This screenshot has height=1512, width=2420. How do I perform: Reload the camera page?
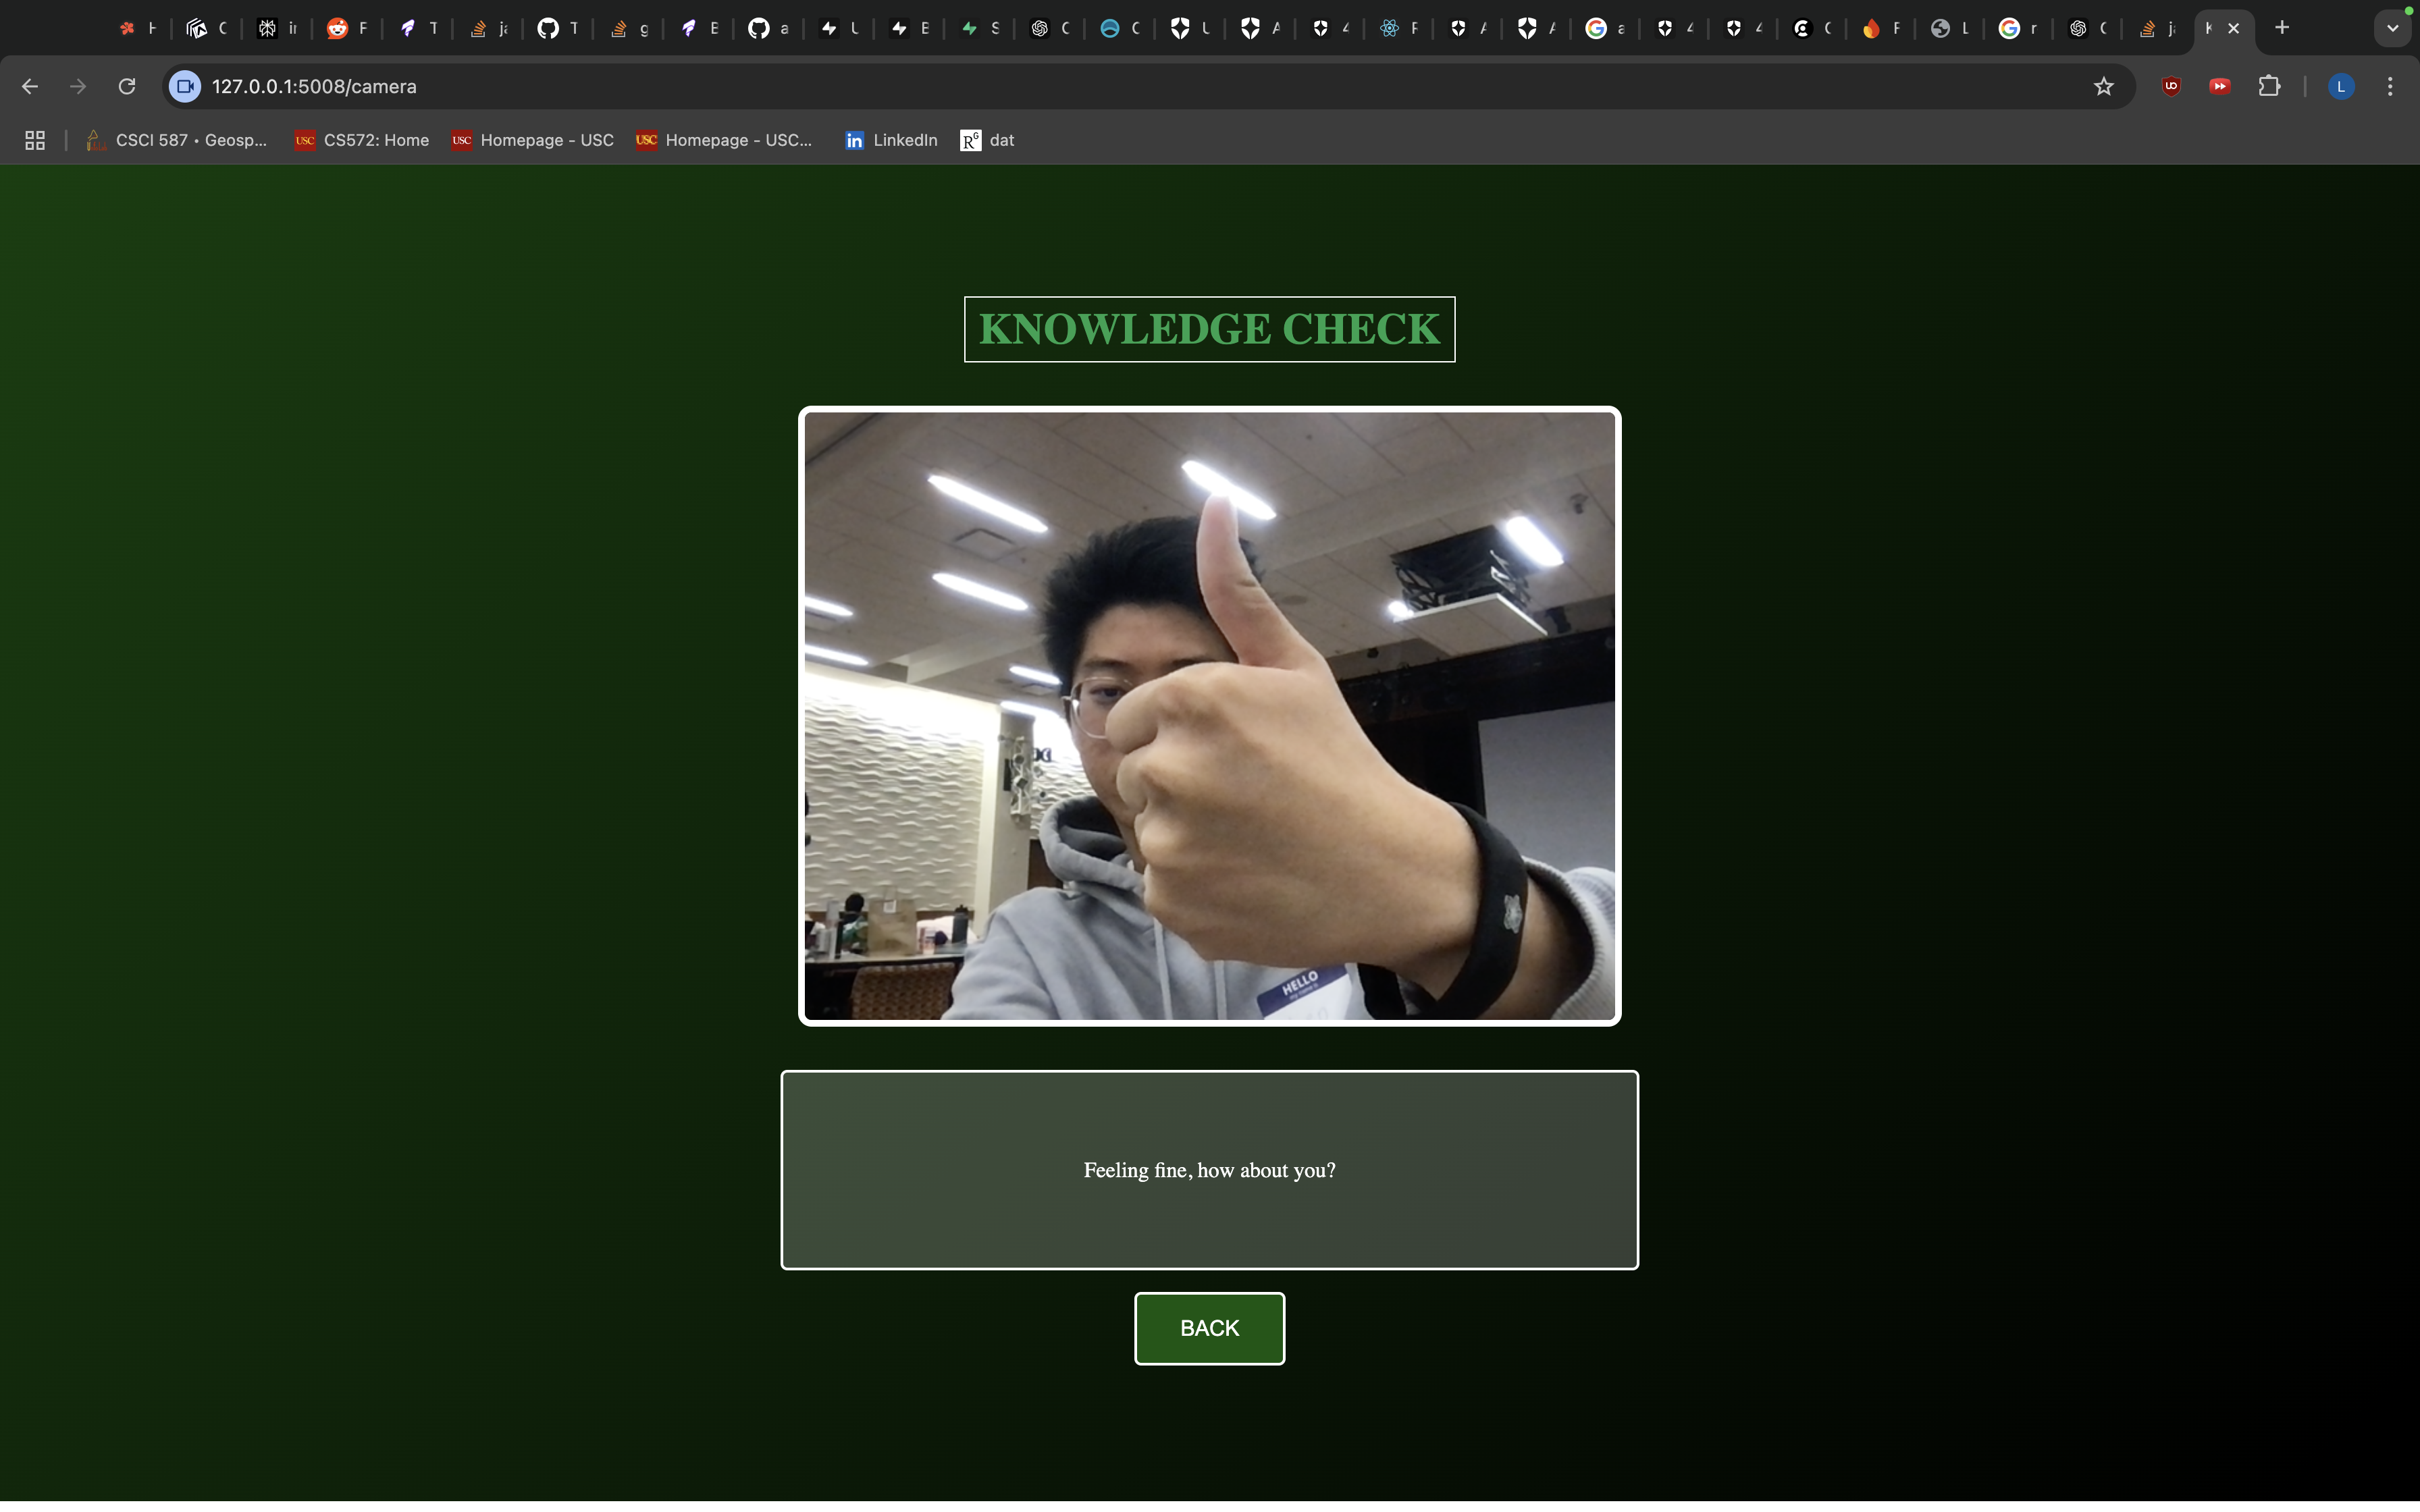click(x=127, y=87)
